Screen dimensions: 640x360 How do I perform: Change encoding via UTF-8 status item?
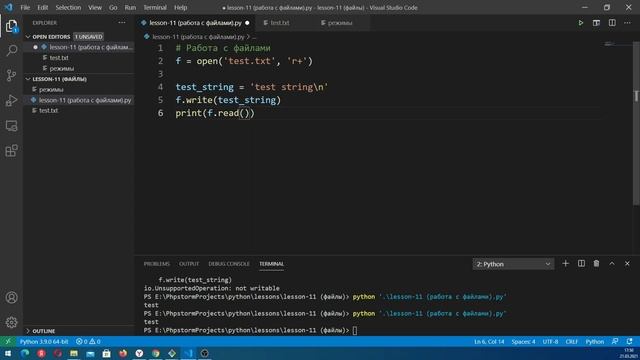[x=550, y=341]
